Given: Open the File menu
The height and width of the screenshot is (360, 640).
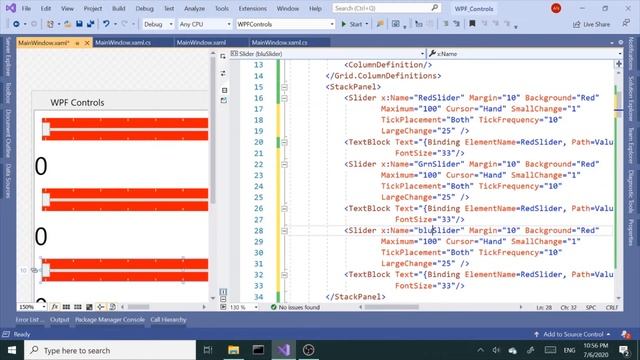Looking at the screenshot, I should point(26,8).
